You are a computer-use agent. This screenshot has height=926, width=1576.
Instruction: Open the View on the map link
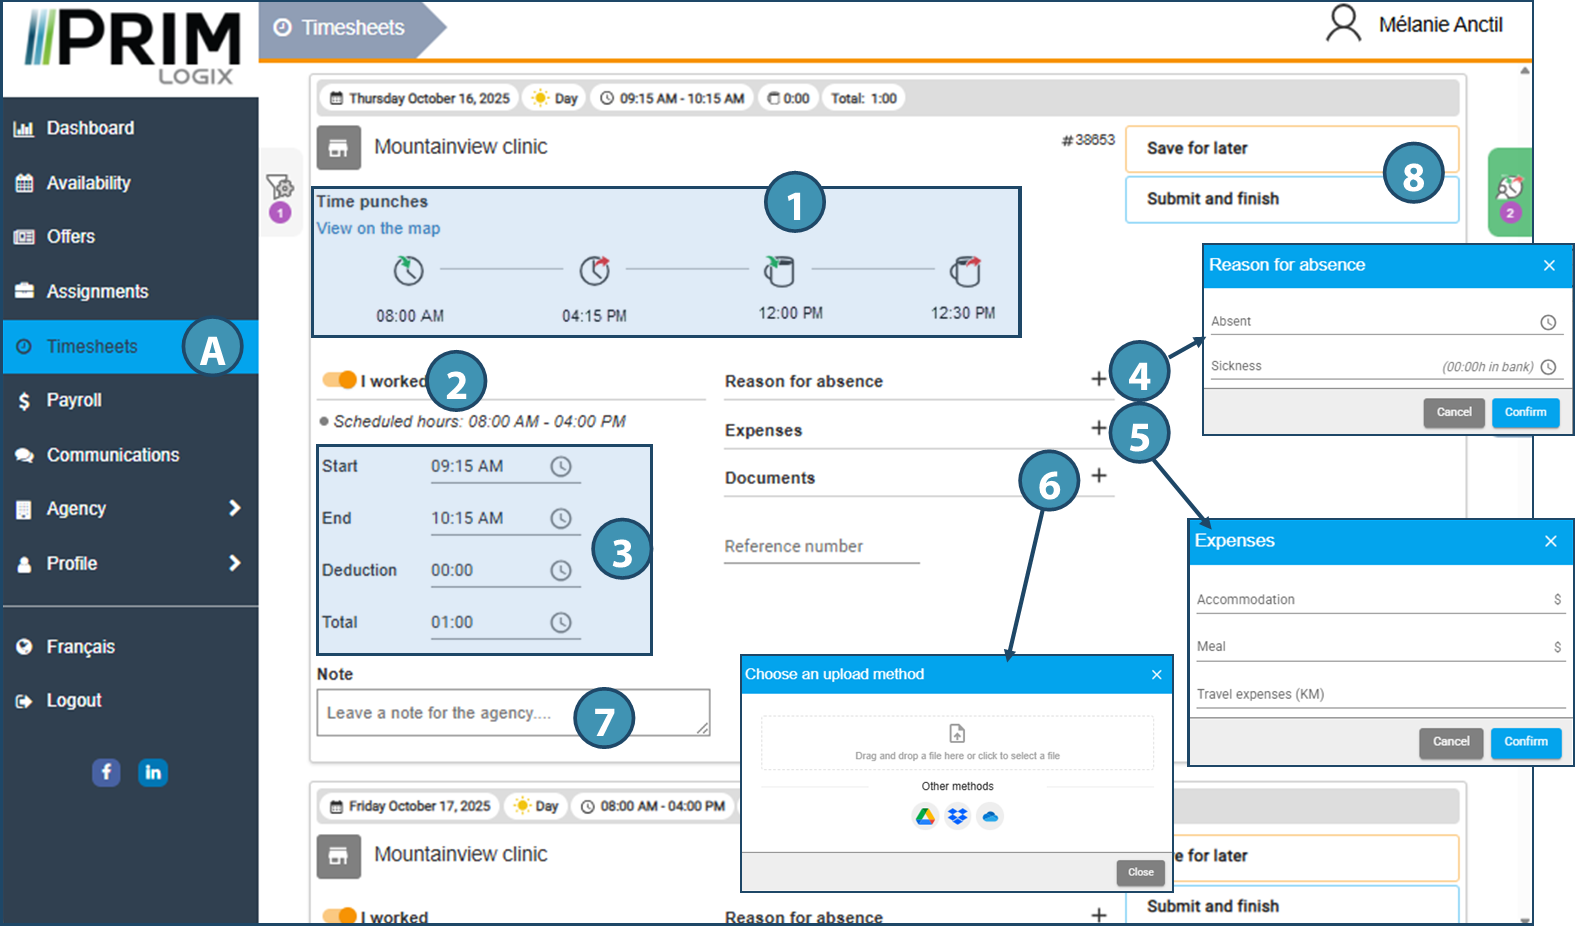tap(378, 228)
